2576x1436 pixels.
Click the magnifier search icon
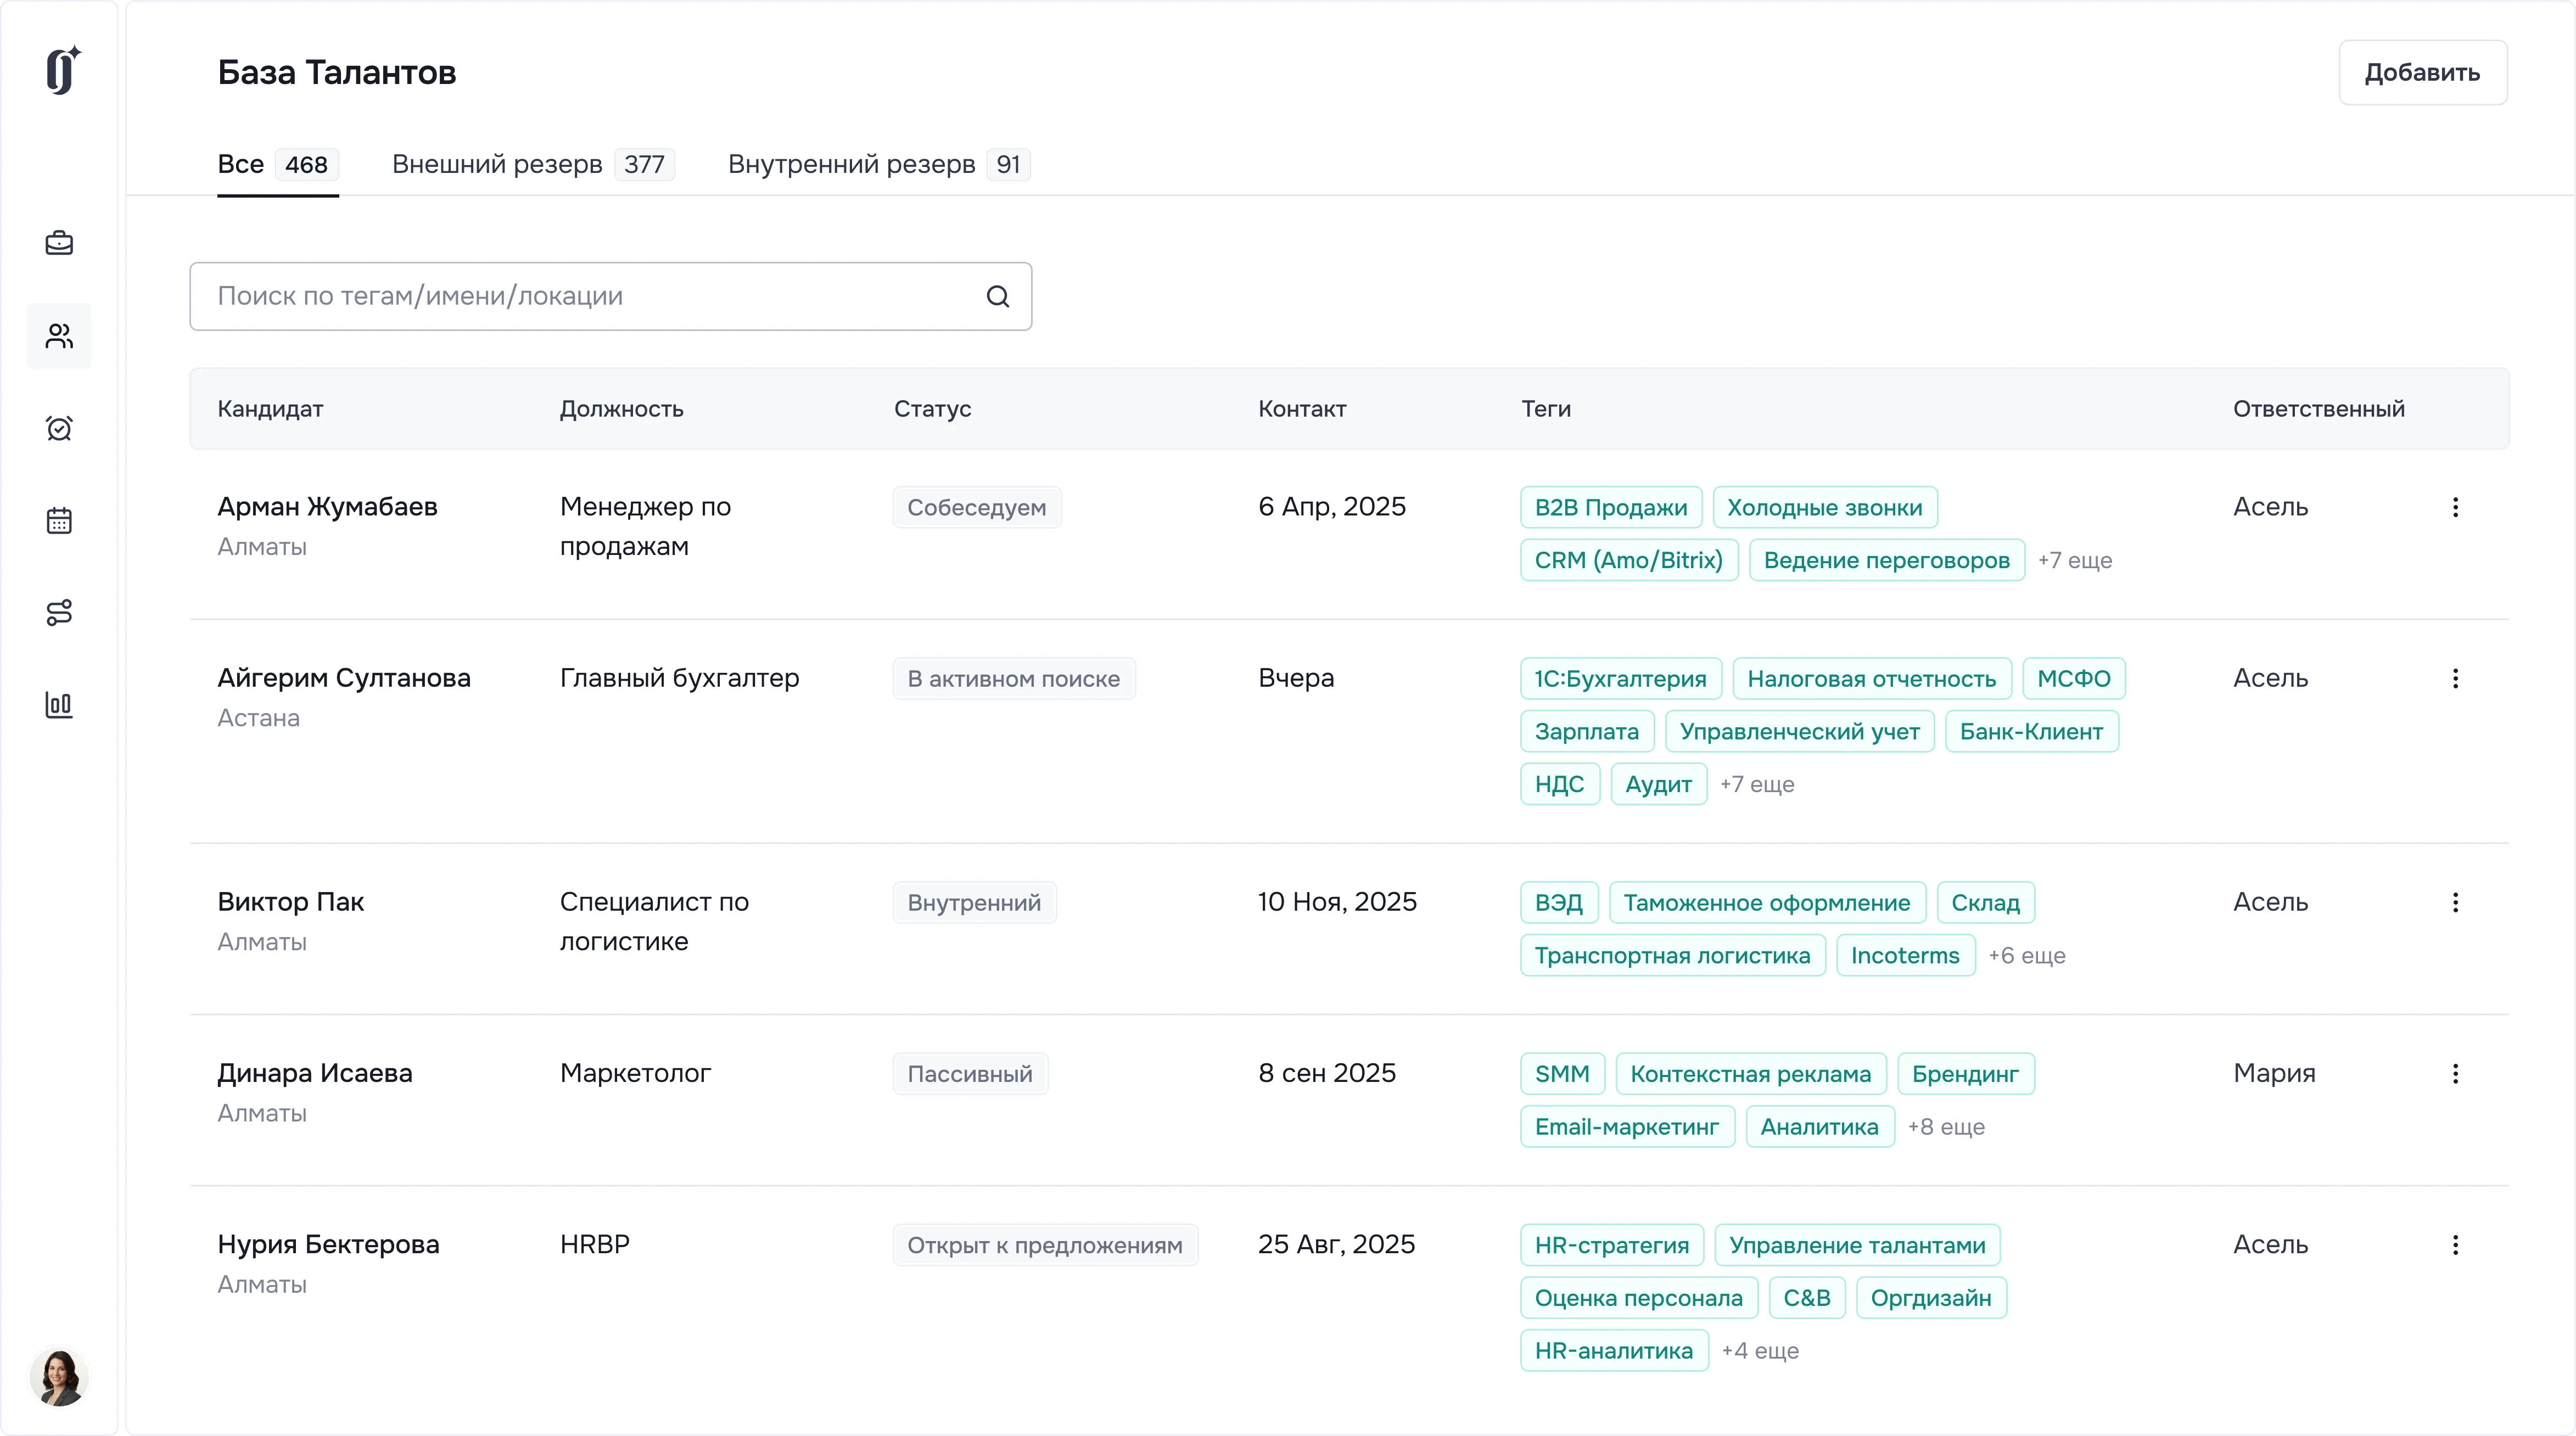[x=997, y=296]
